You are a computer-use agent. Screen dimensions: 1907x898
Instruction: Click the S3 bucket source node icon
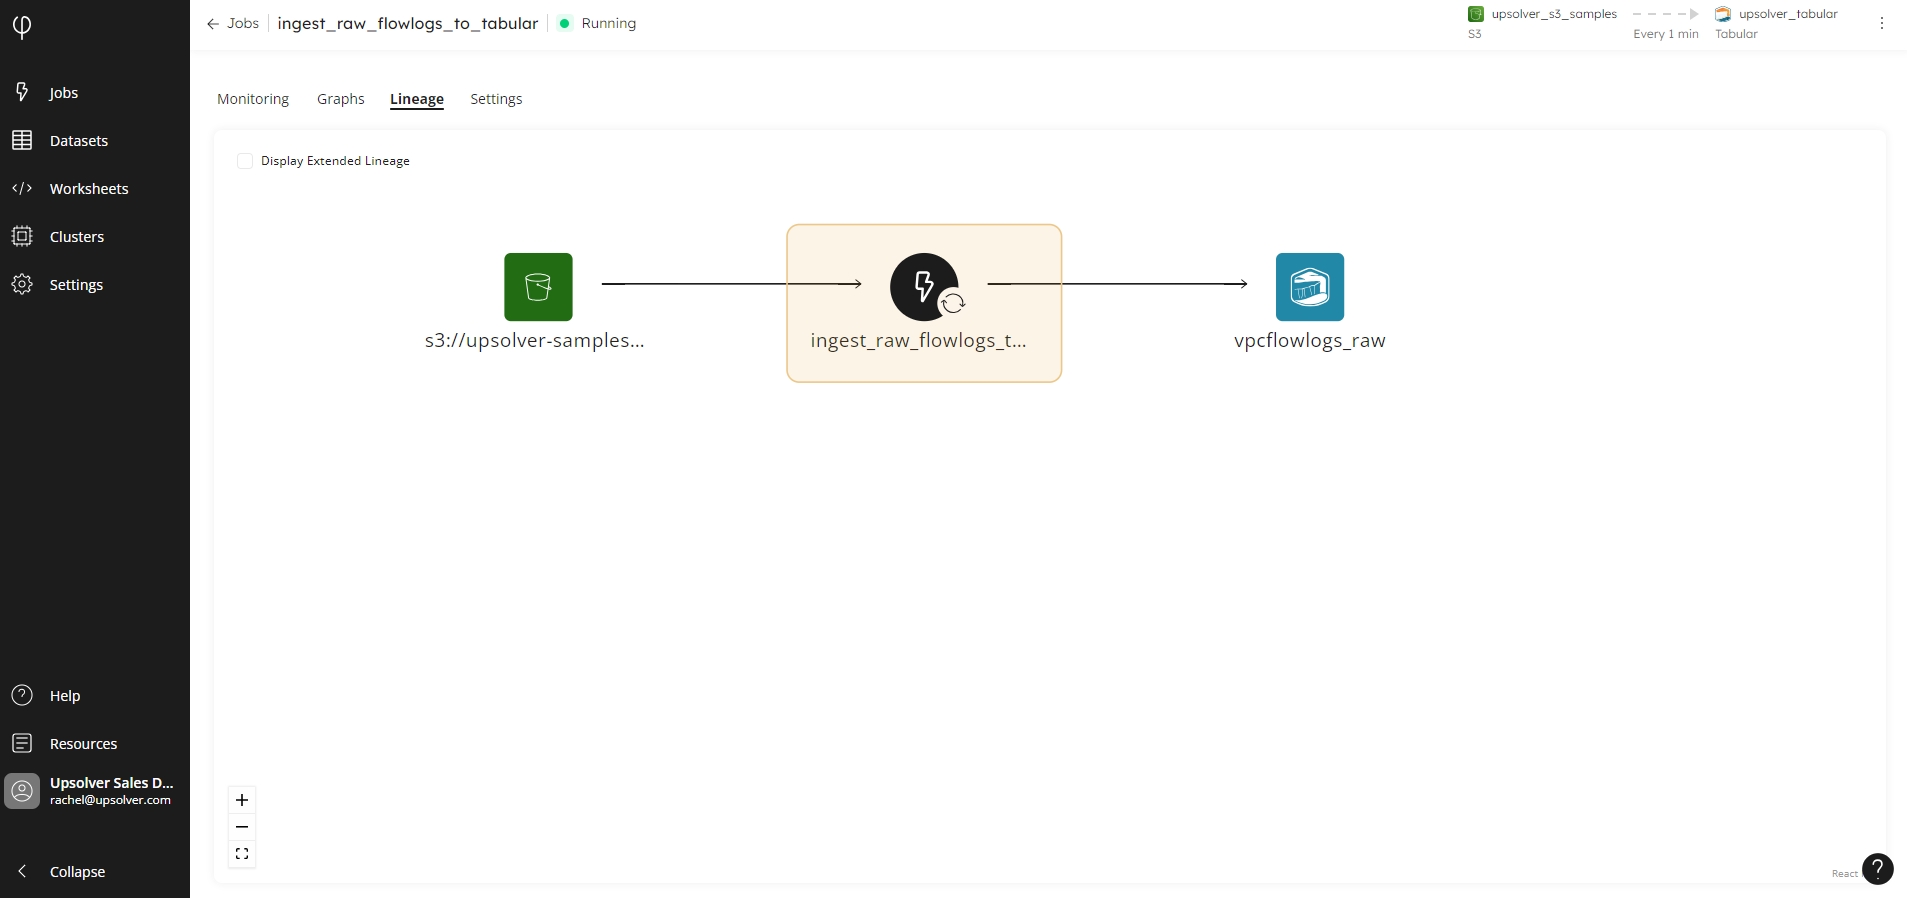tap(538, 287)
